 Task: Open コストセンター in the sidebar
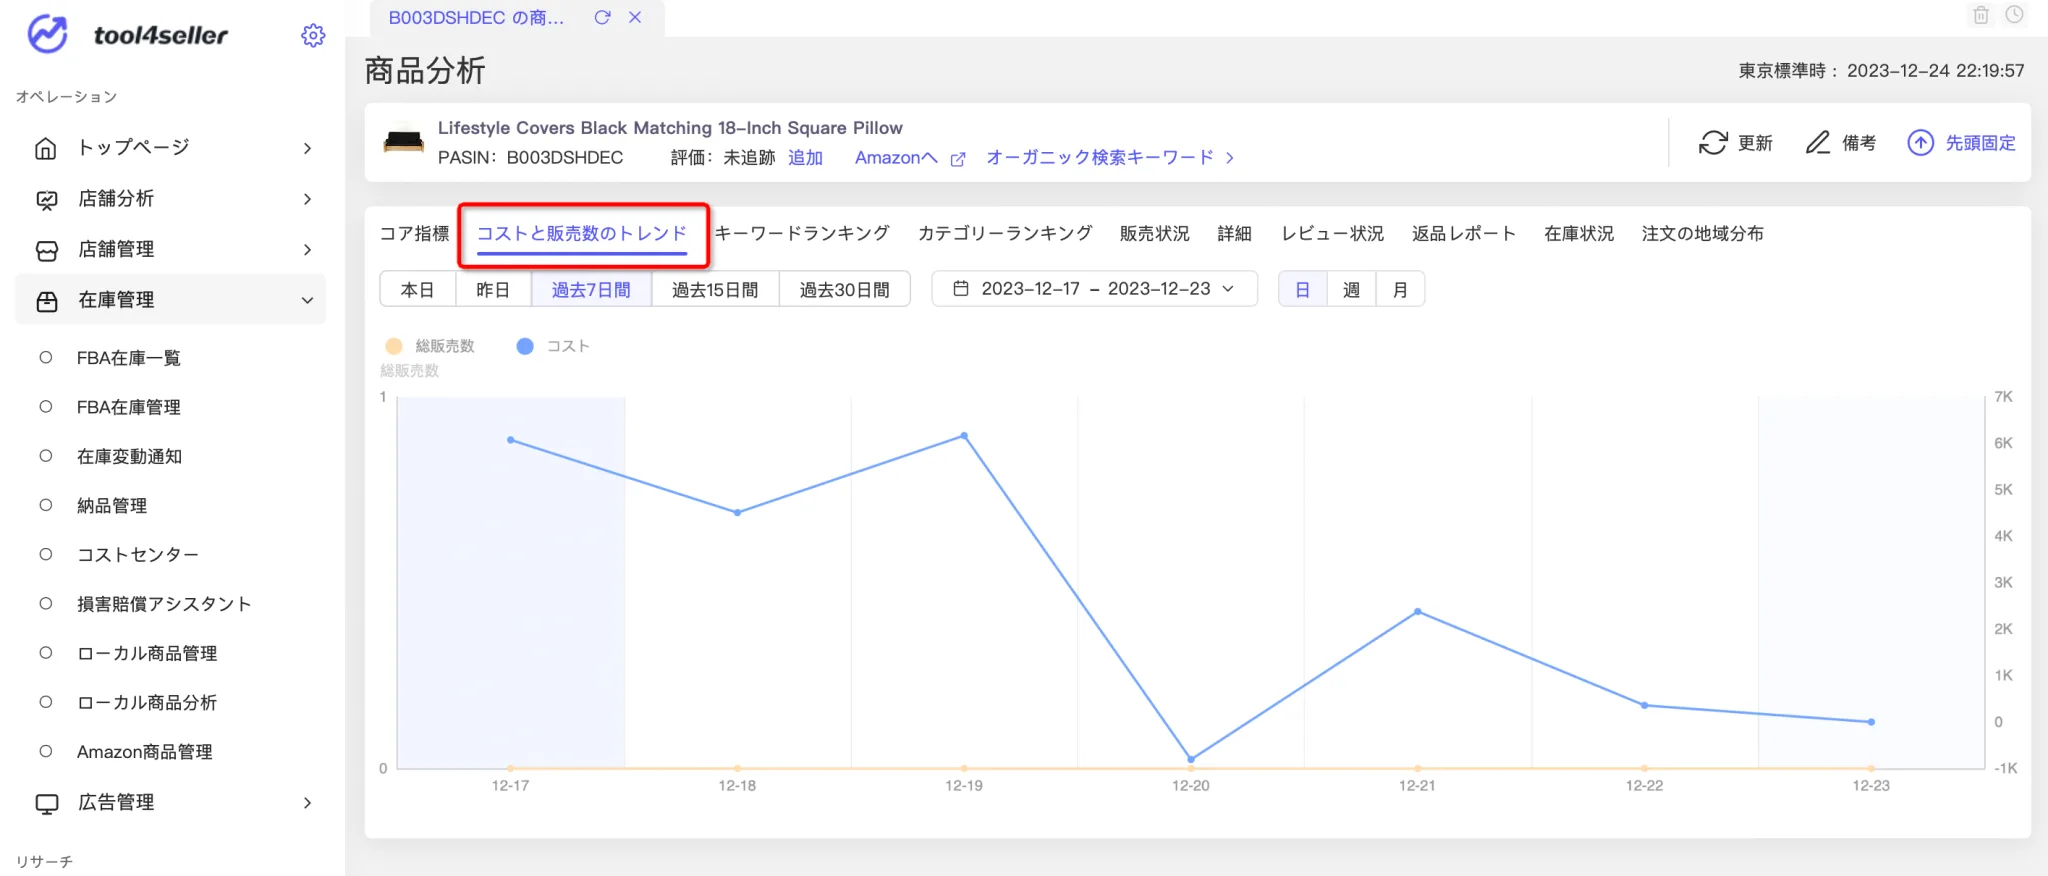pyautogui.click(x=138, y=555)
